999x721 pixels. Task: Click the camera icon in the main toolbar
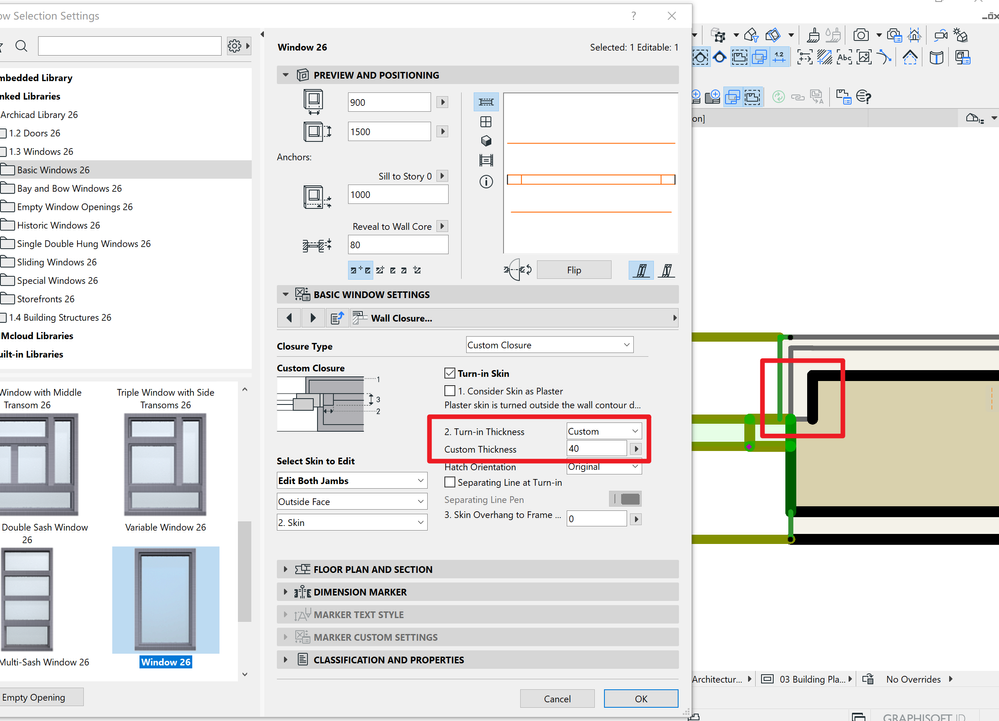tap(861, 35)
